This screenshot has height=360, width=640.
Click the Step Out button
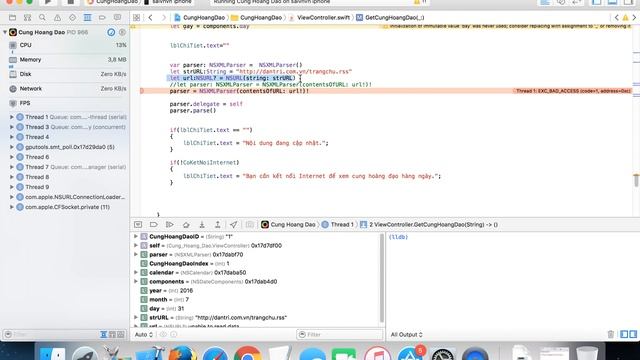tap(218, 224)
